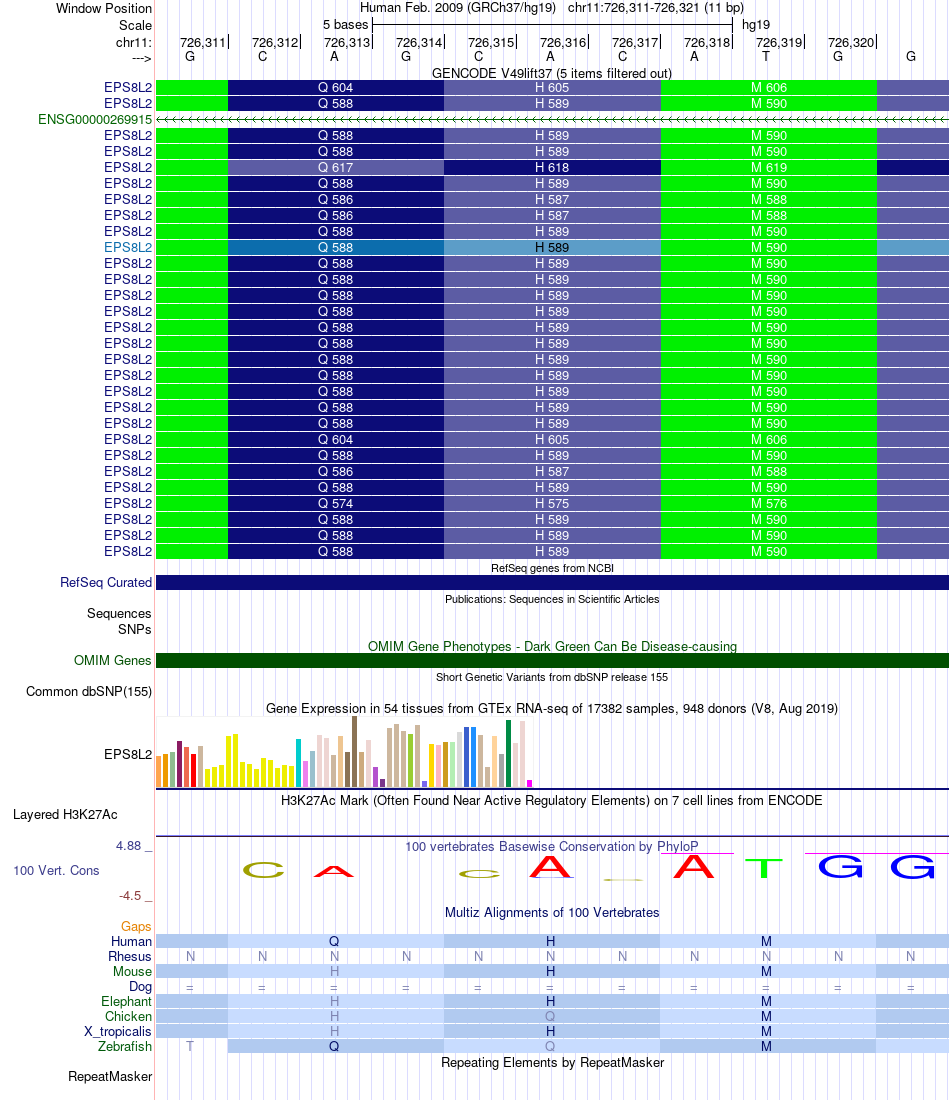Open OMIM Gene Phenotypes track title
Image resolution: width=950 pixels, height=1100 pixels.
tap(552, 646)
